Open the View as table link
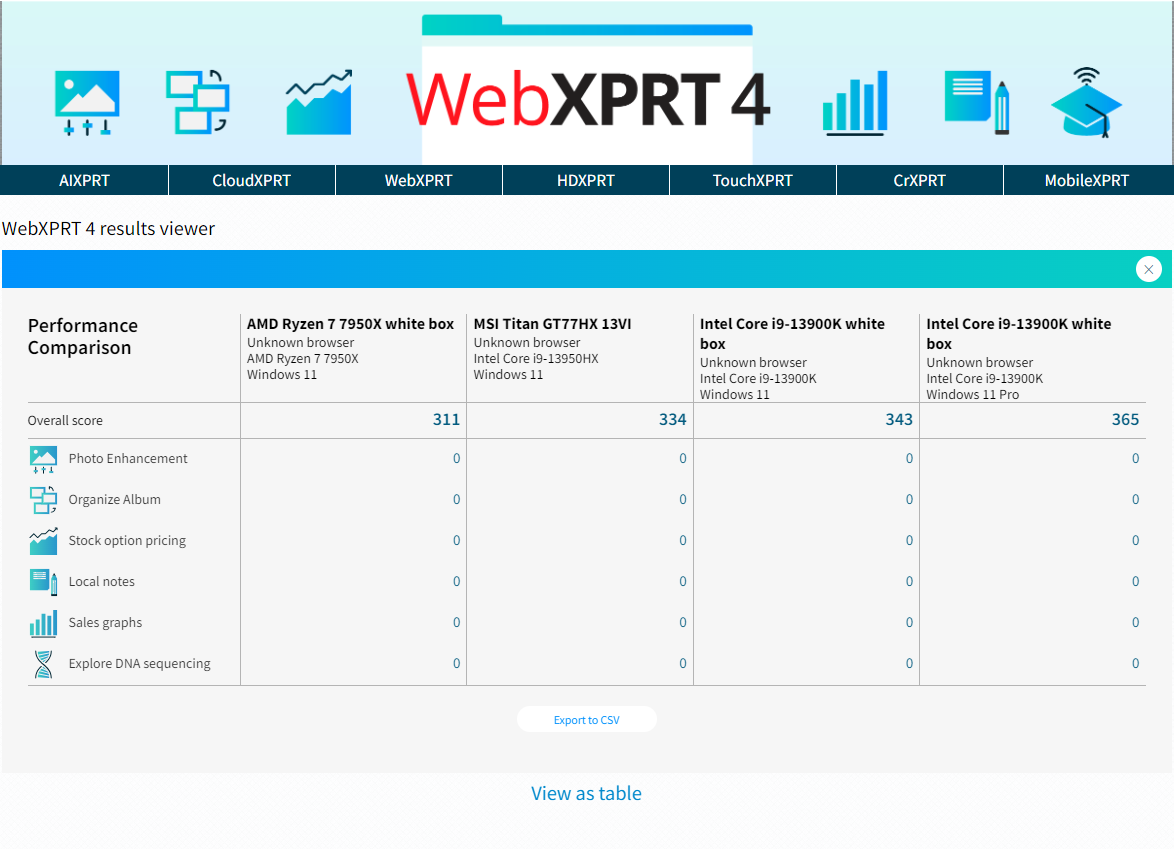This screenshot has height=849, width=1174. click(x=586, y=793)
